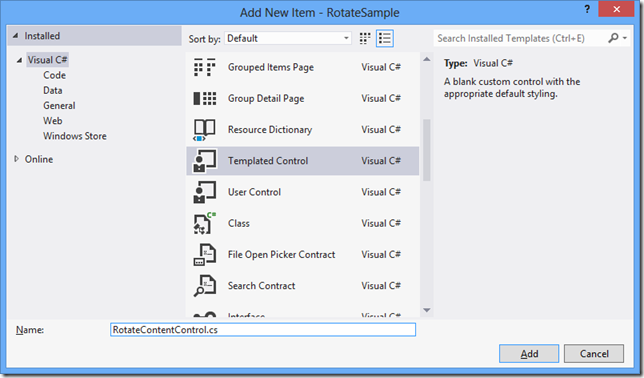Choose the Resource Dictionary template
Screen dimensions: 644x378
tap(303, 130)
